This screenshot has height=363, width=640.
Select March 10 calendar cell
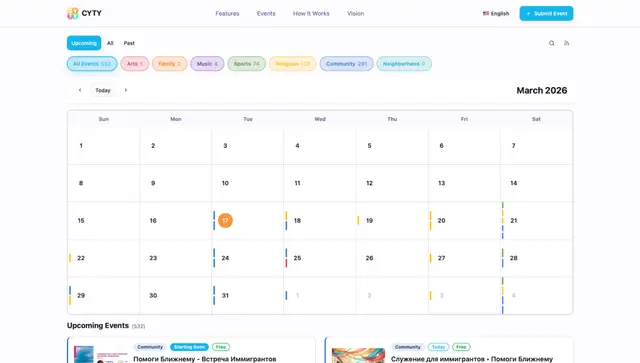[x=248, y=183]
